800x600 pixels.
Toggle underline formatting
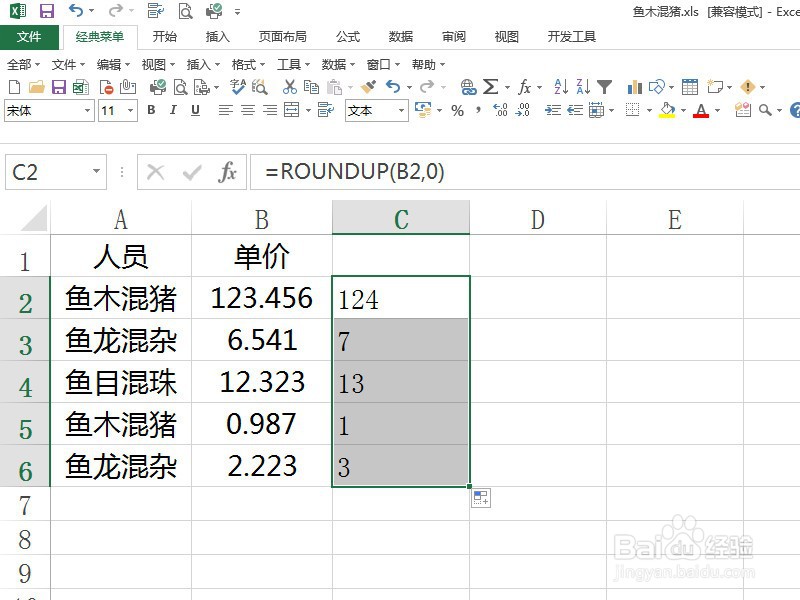[x=194, y=108]
